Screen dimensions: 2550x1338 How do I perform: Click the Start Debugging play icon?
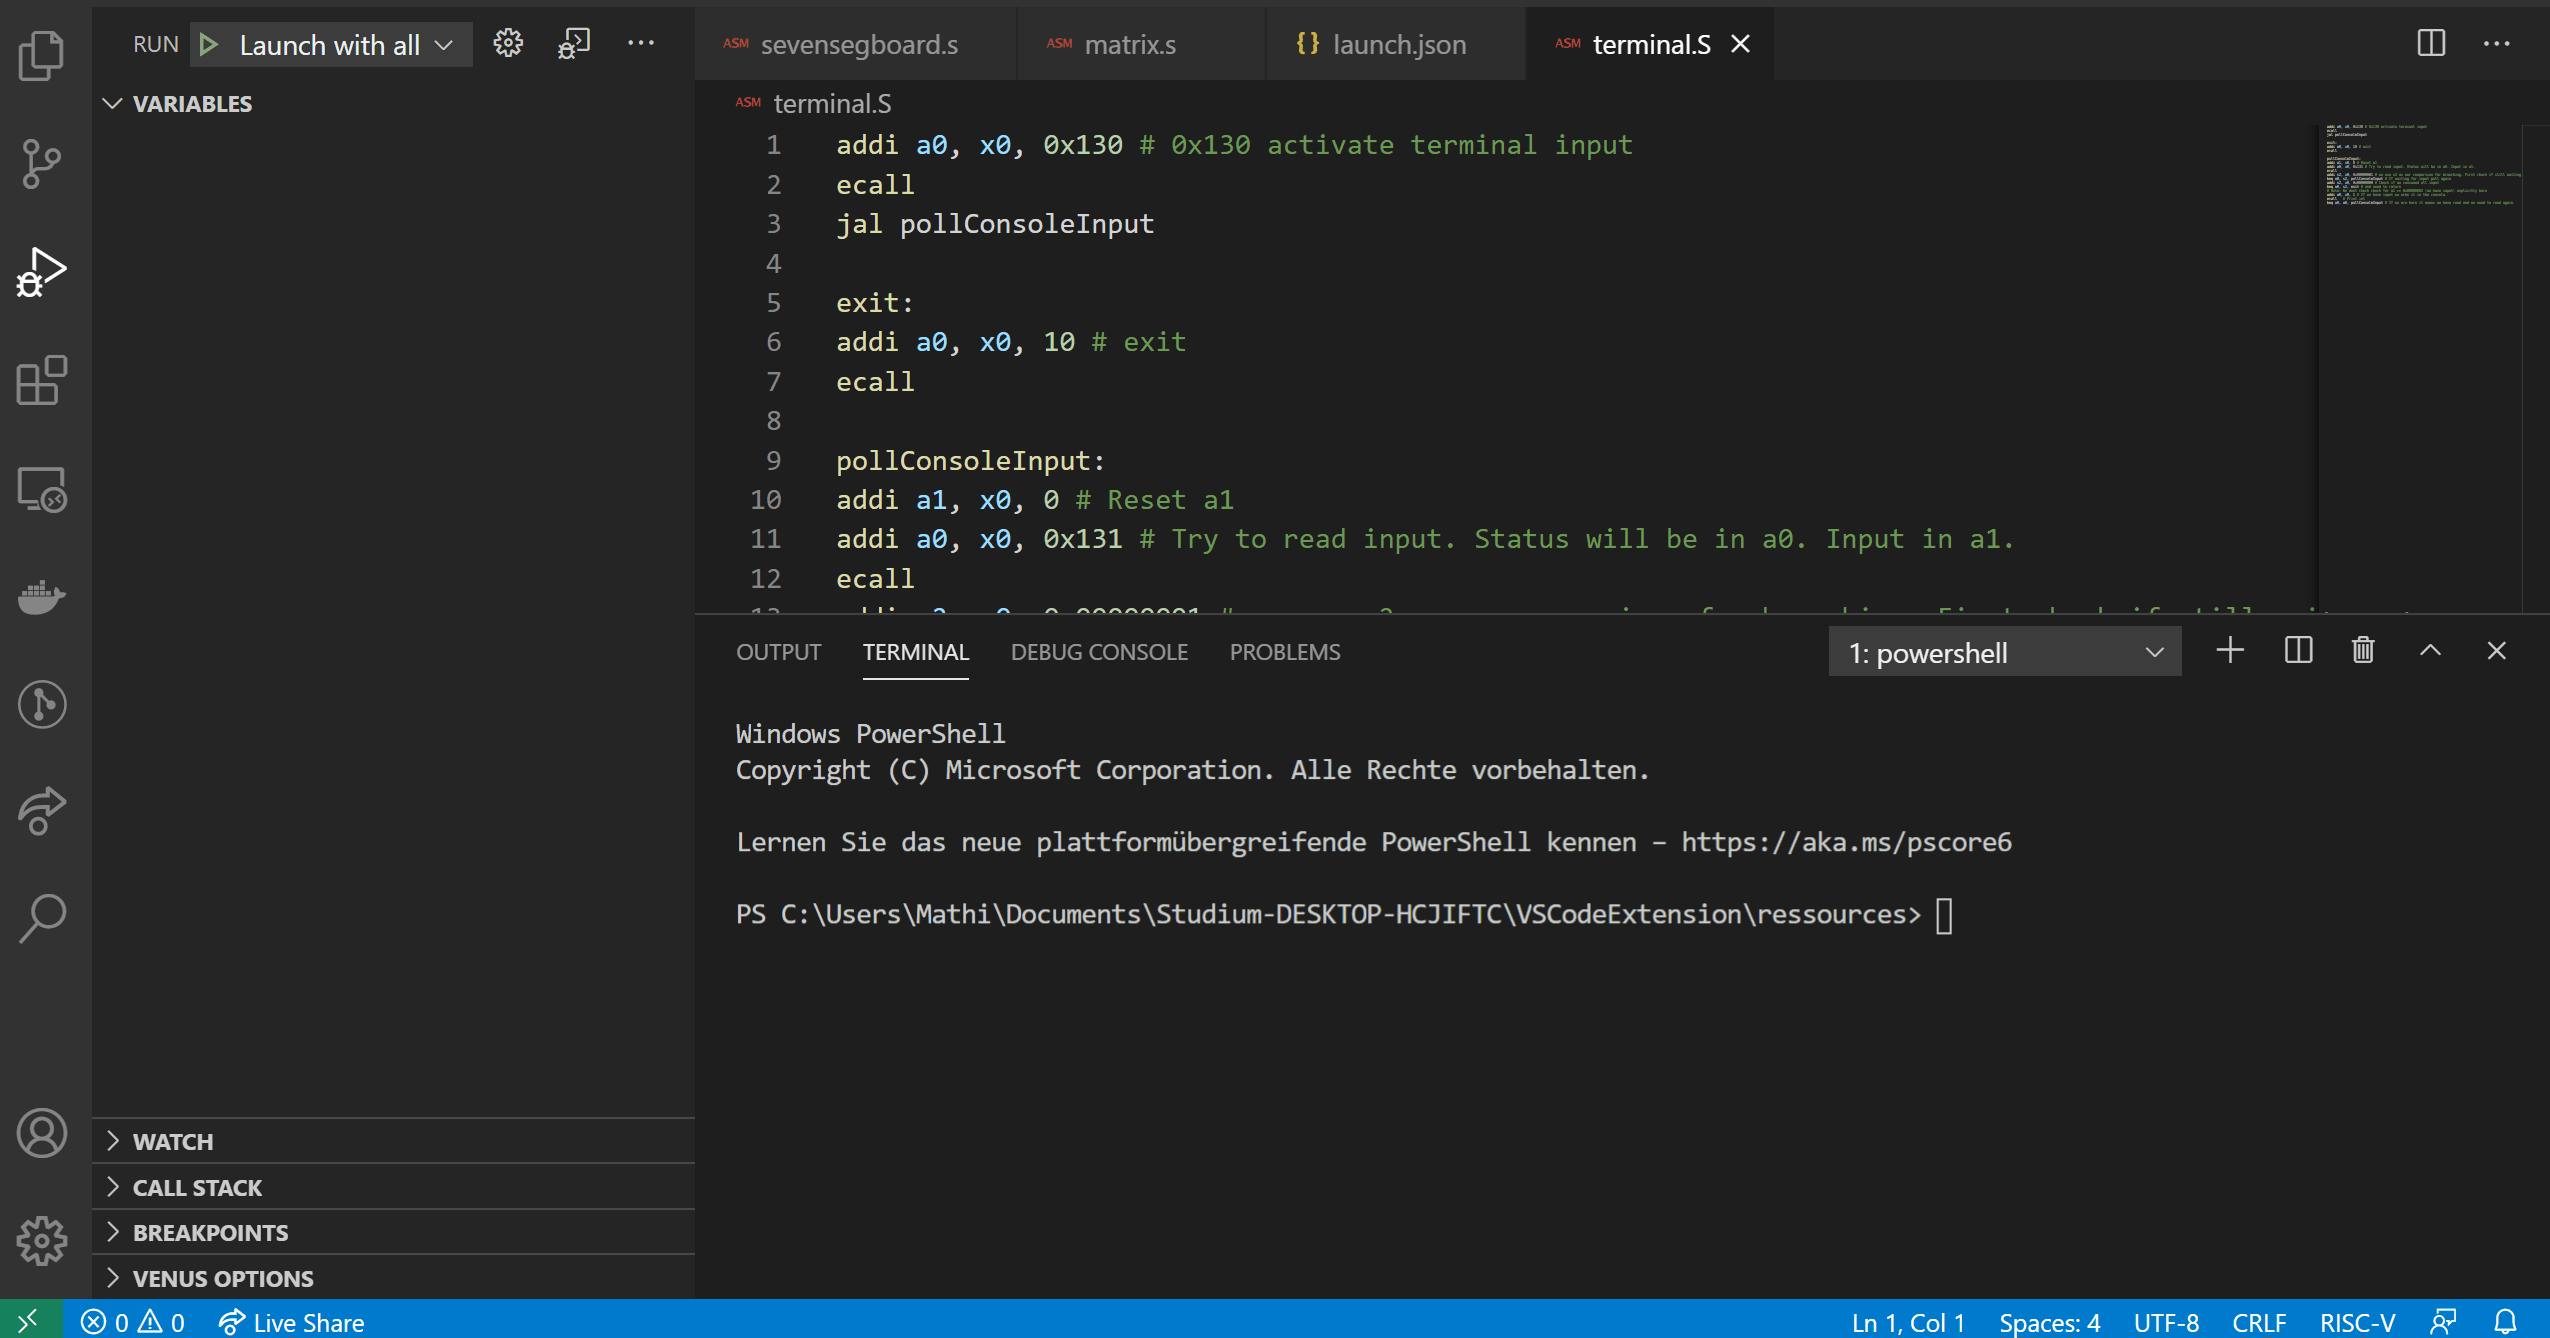(208, 45)
